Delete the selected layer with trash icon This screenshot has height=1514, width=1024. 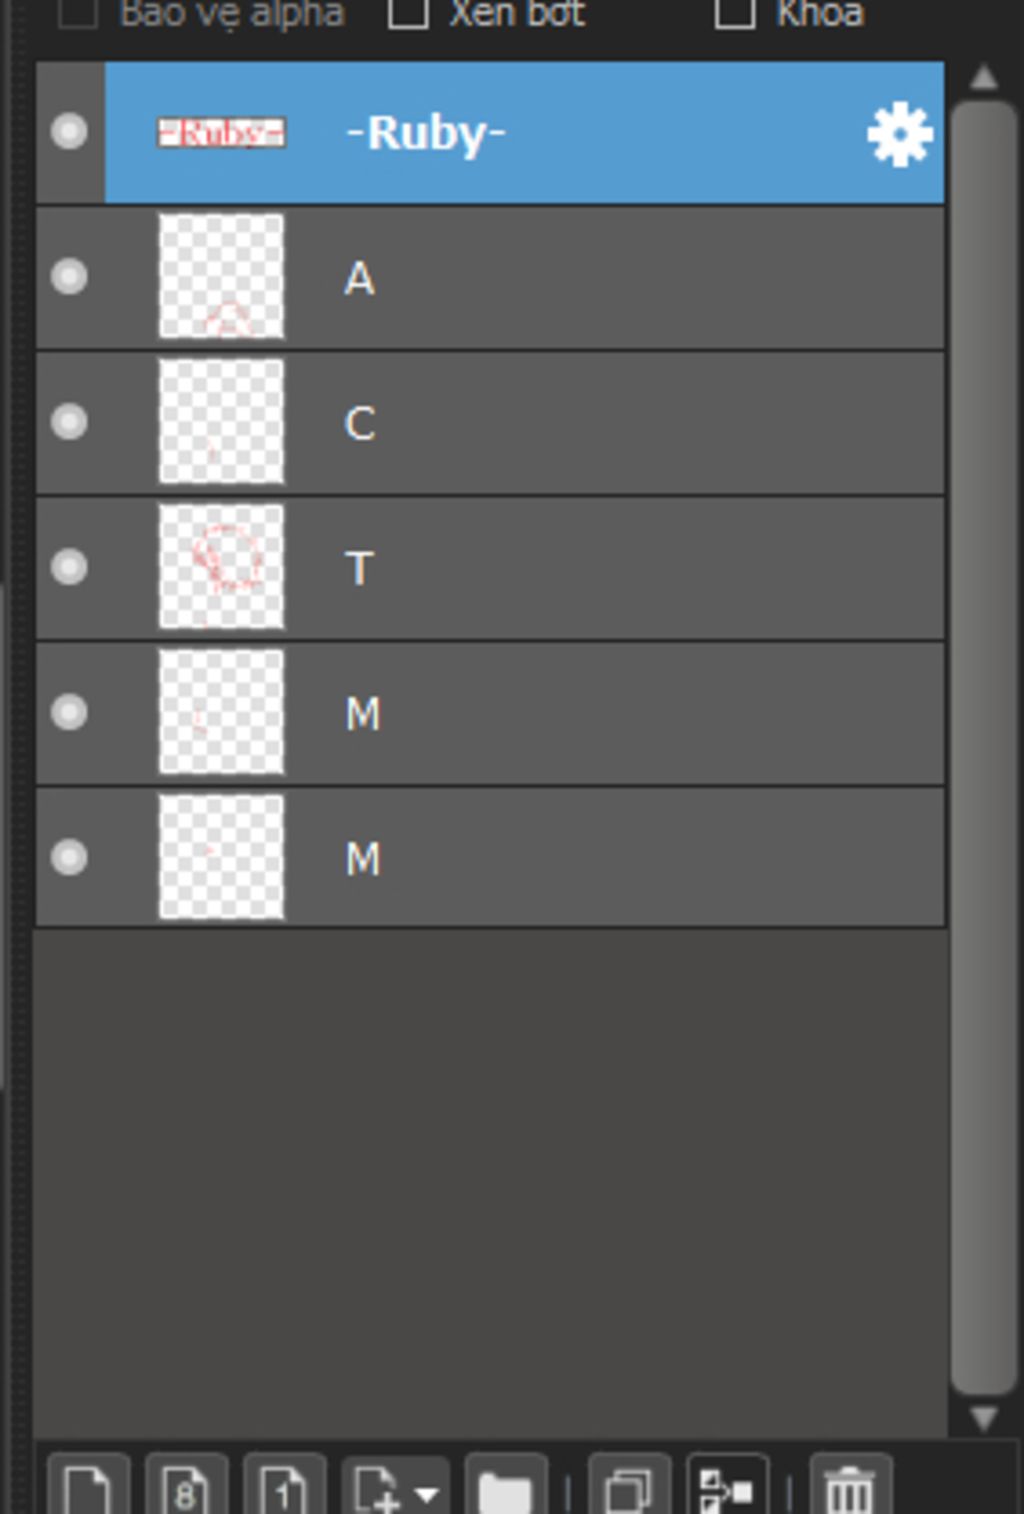coord(850,1486)
